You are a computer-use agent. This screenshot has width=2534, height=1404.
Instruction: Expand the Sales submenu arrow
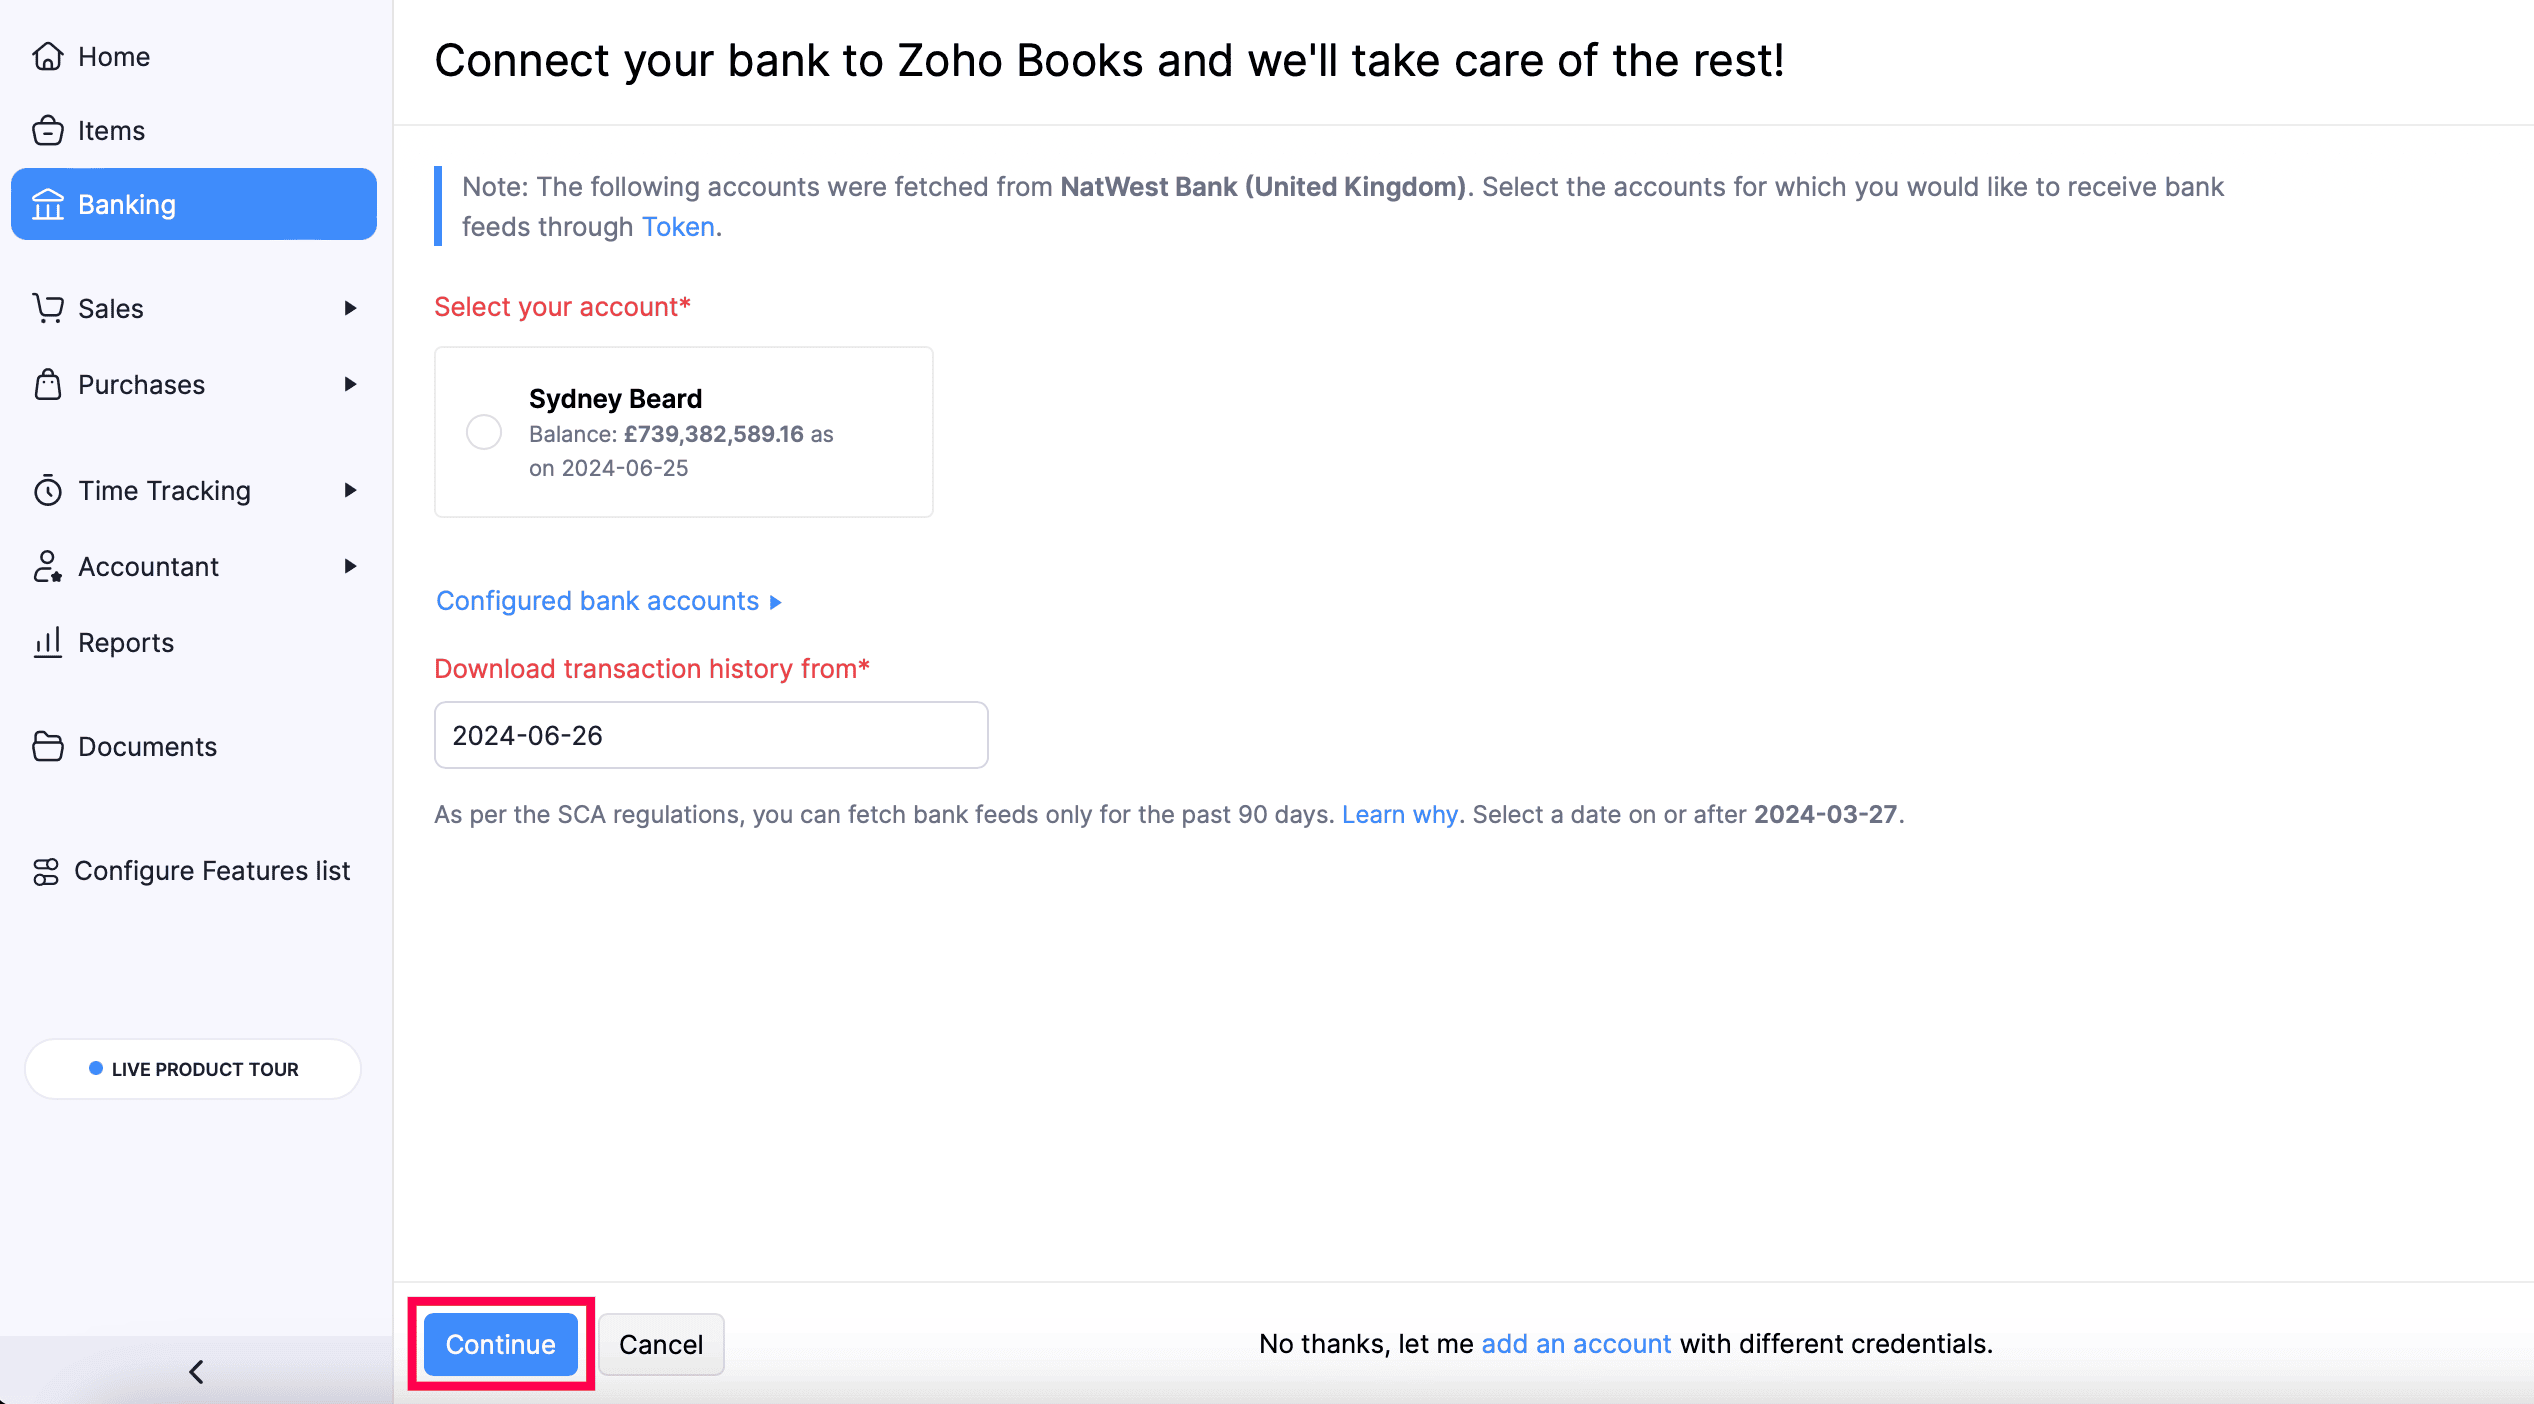pos(350,308)
